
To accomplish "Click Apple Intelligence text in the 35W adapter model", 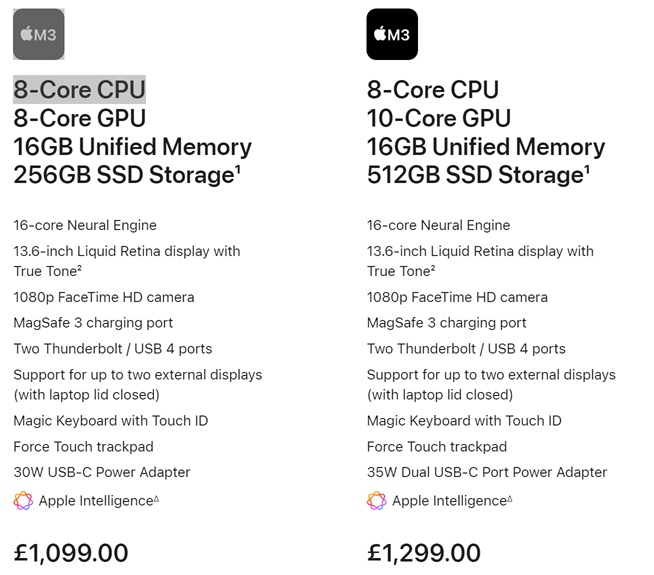I will tap(447, 500).
